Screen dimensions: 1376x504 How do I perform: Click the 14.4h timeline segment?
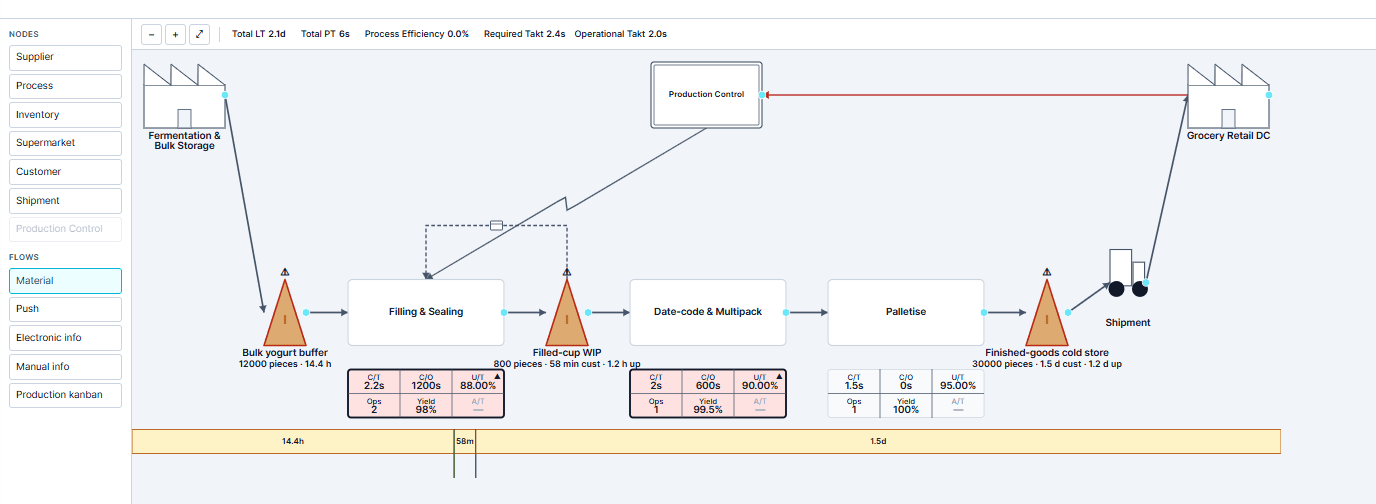click(292, 441)
